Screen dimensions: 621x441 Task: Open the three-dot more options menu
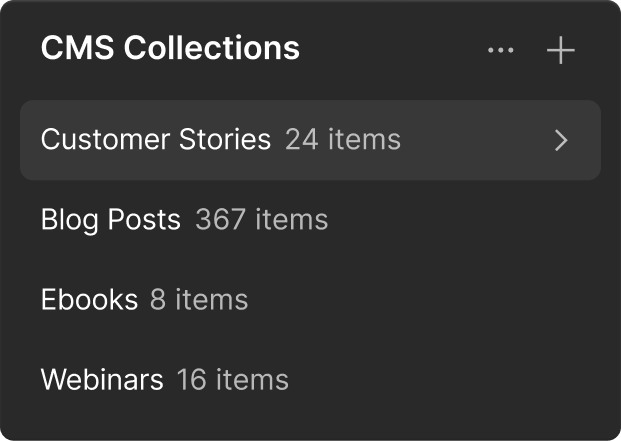click(500, 50)
